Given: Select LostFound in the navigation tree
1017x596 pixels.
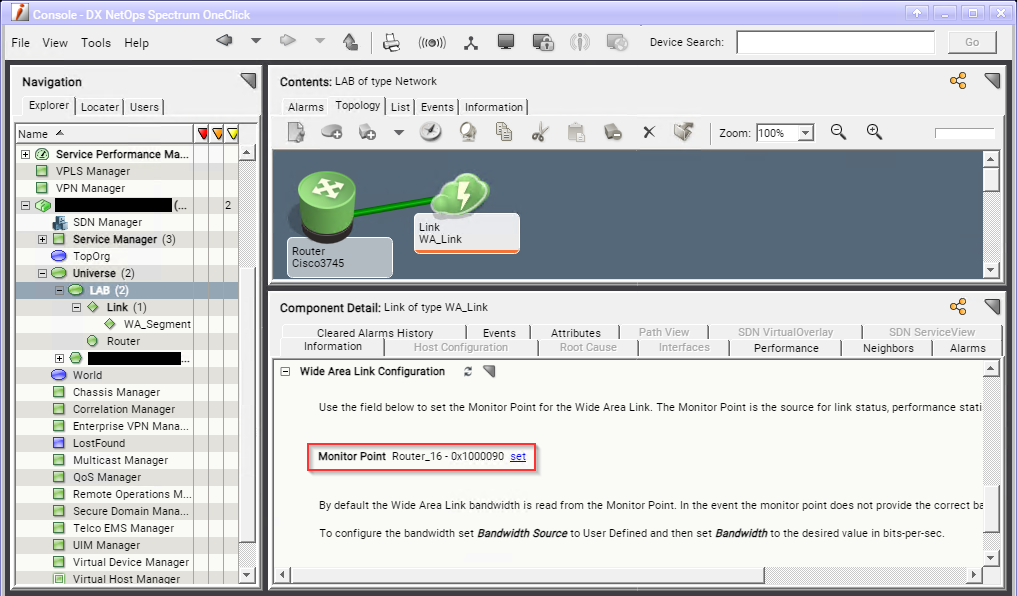Looking at the screenshot, I should 99,444.
